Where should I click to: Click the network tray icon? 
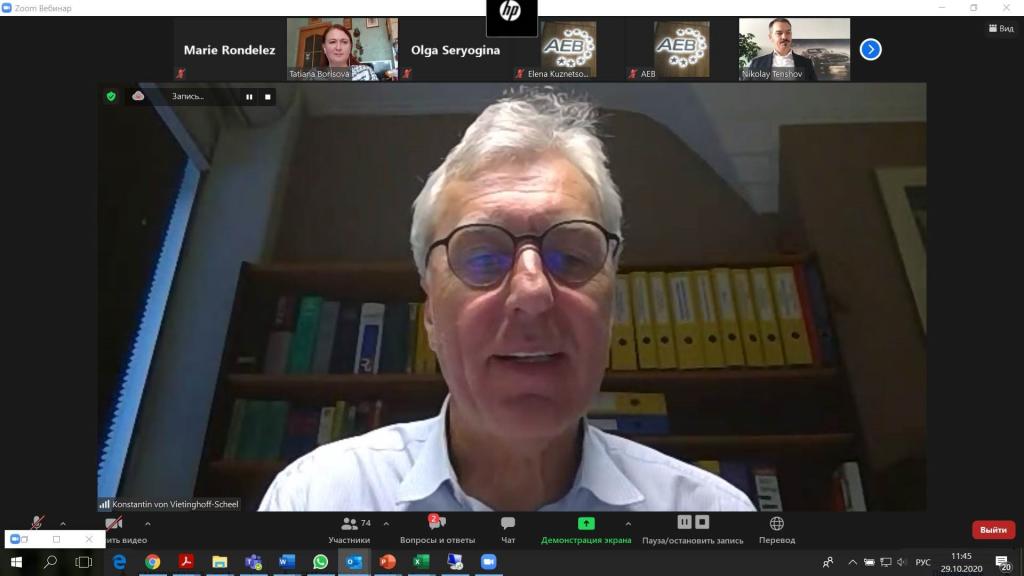coord(886,562)
